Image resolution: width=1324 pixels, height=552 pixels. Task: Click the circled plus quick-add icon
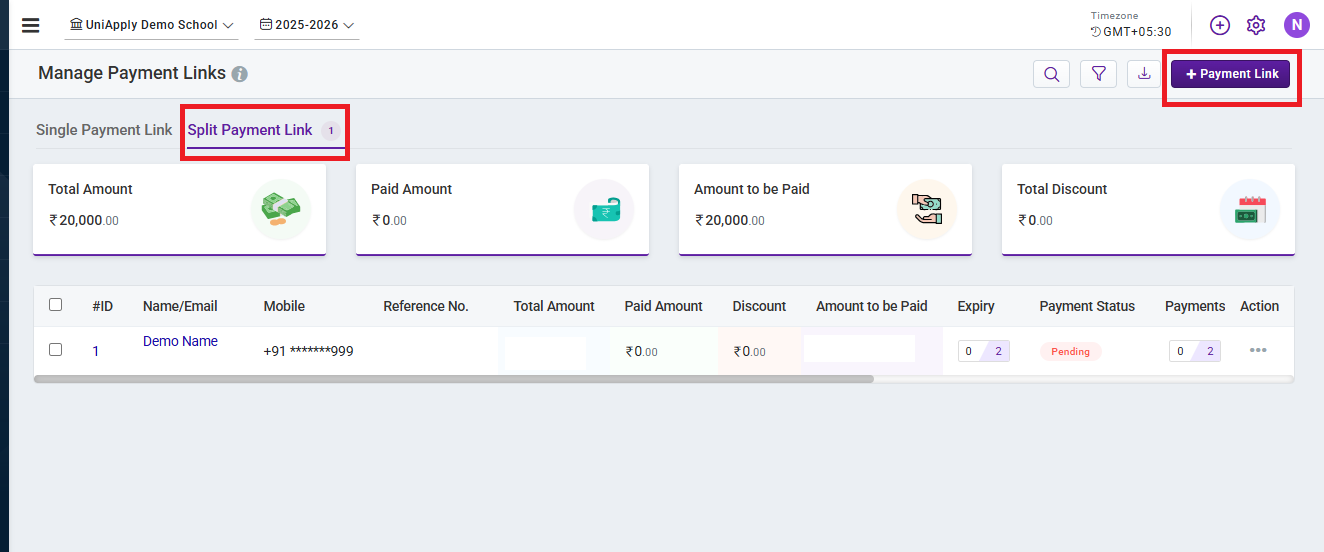tap(1219, 25)
